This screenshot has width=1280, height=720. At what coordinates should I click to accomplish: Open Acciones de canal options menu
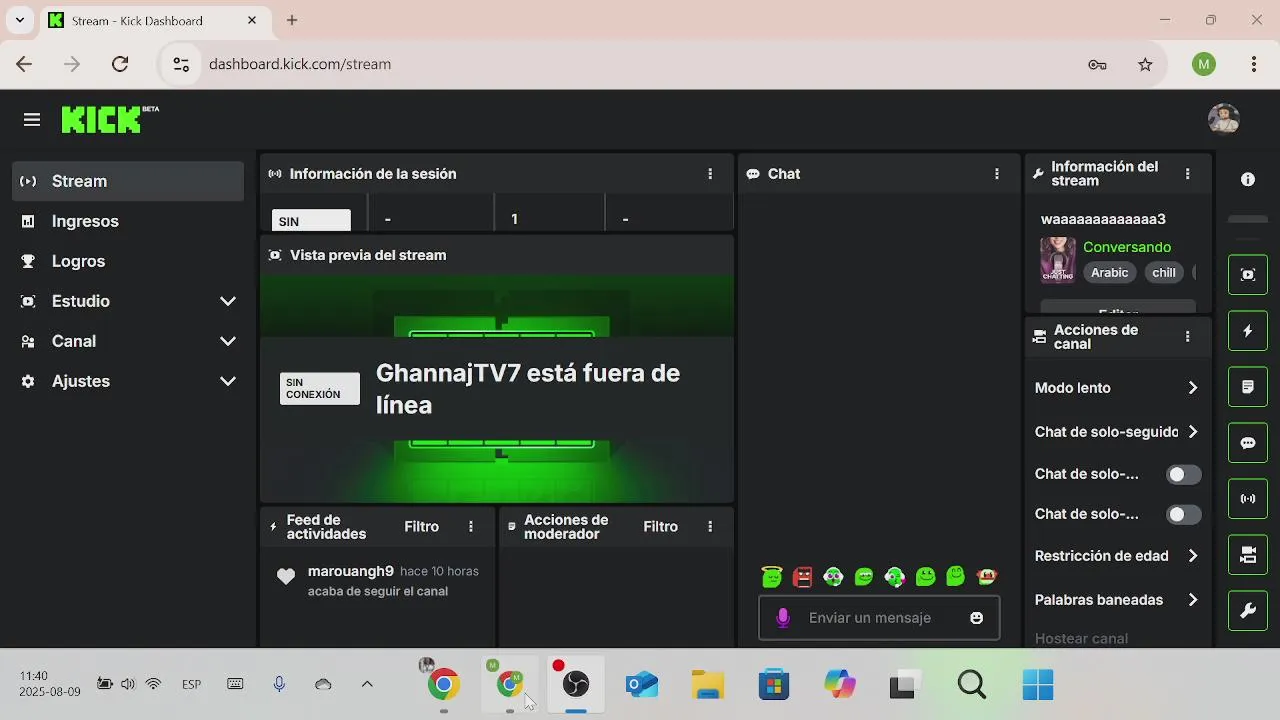(x=1187, y=337)
